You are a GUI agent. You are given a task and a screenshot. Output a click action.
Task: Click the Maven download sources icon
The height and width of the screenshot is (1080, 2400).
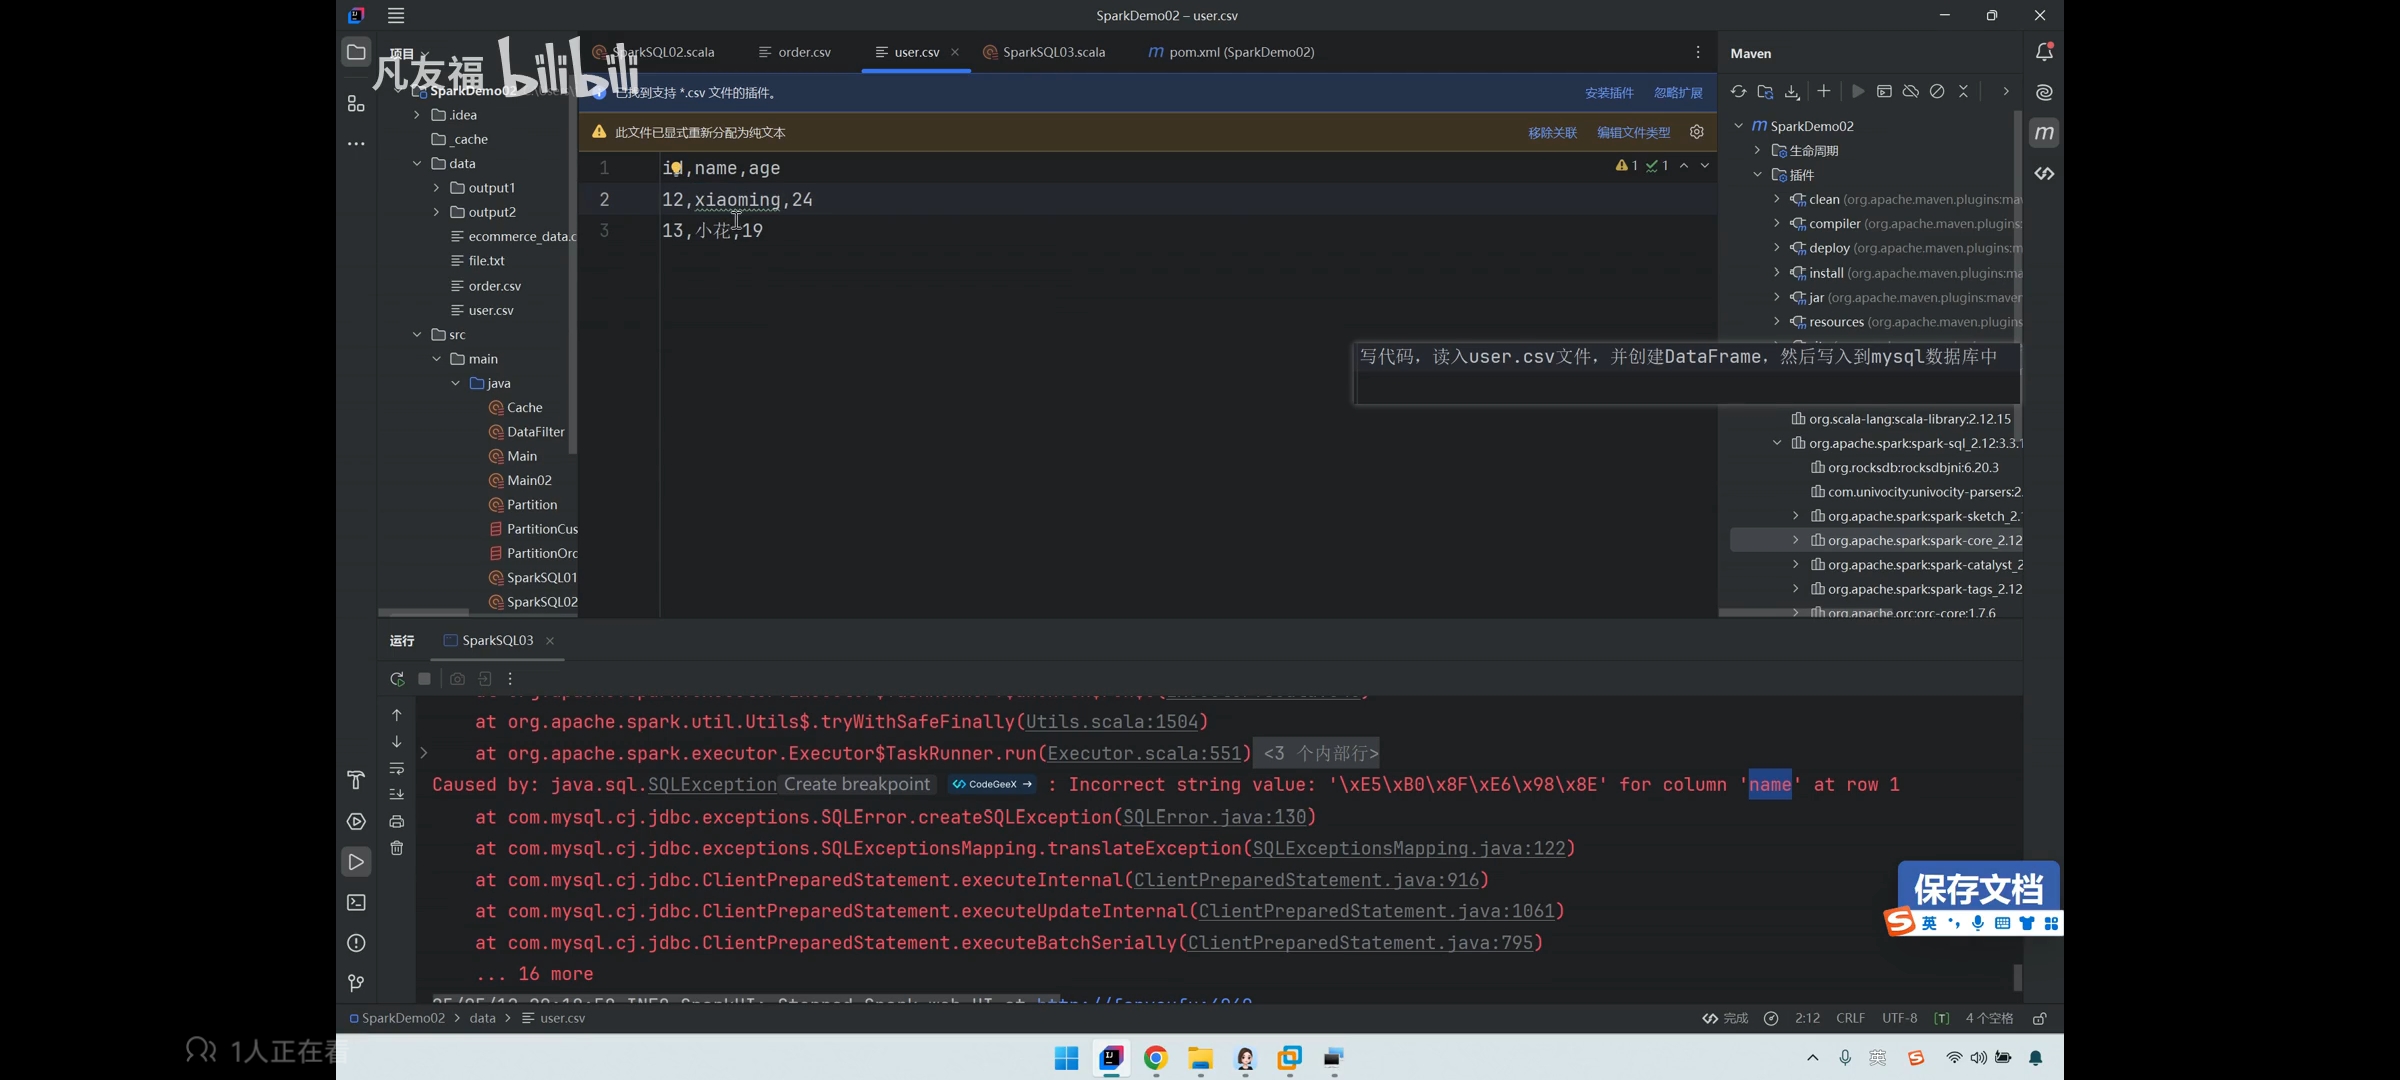(x=1792, y=91)
